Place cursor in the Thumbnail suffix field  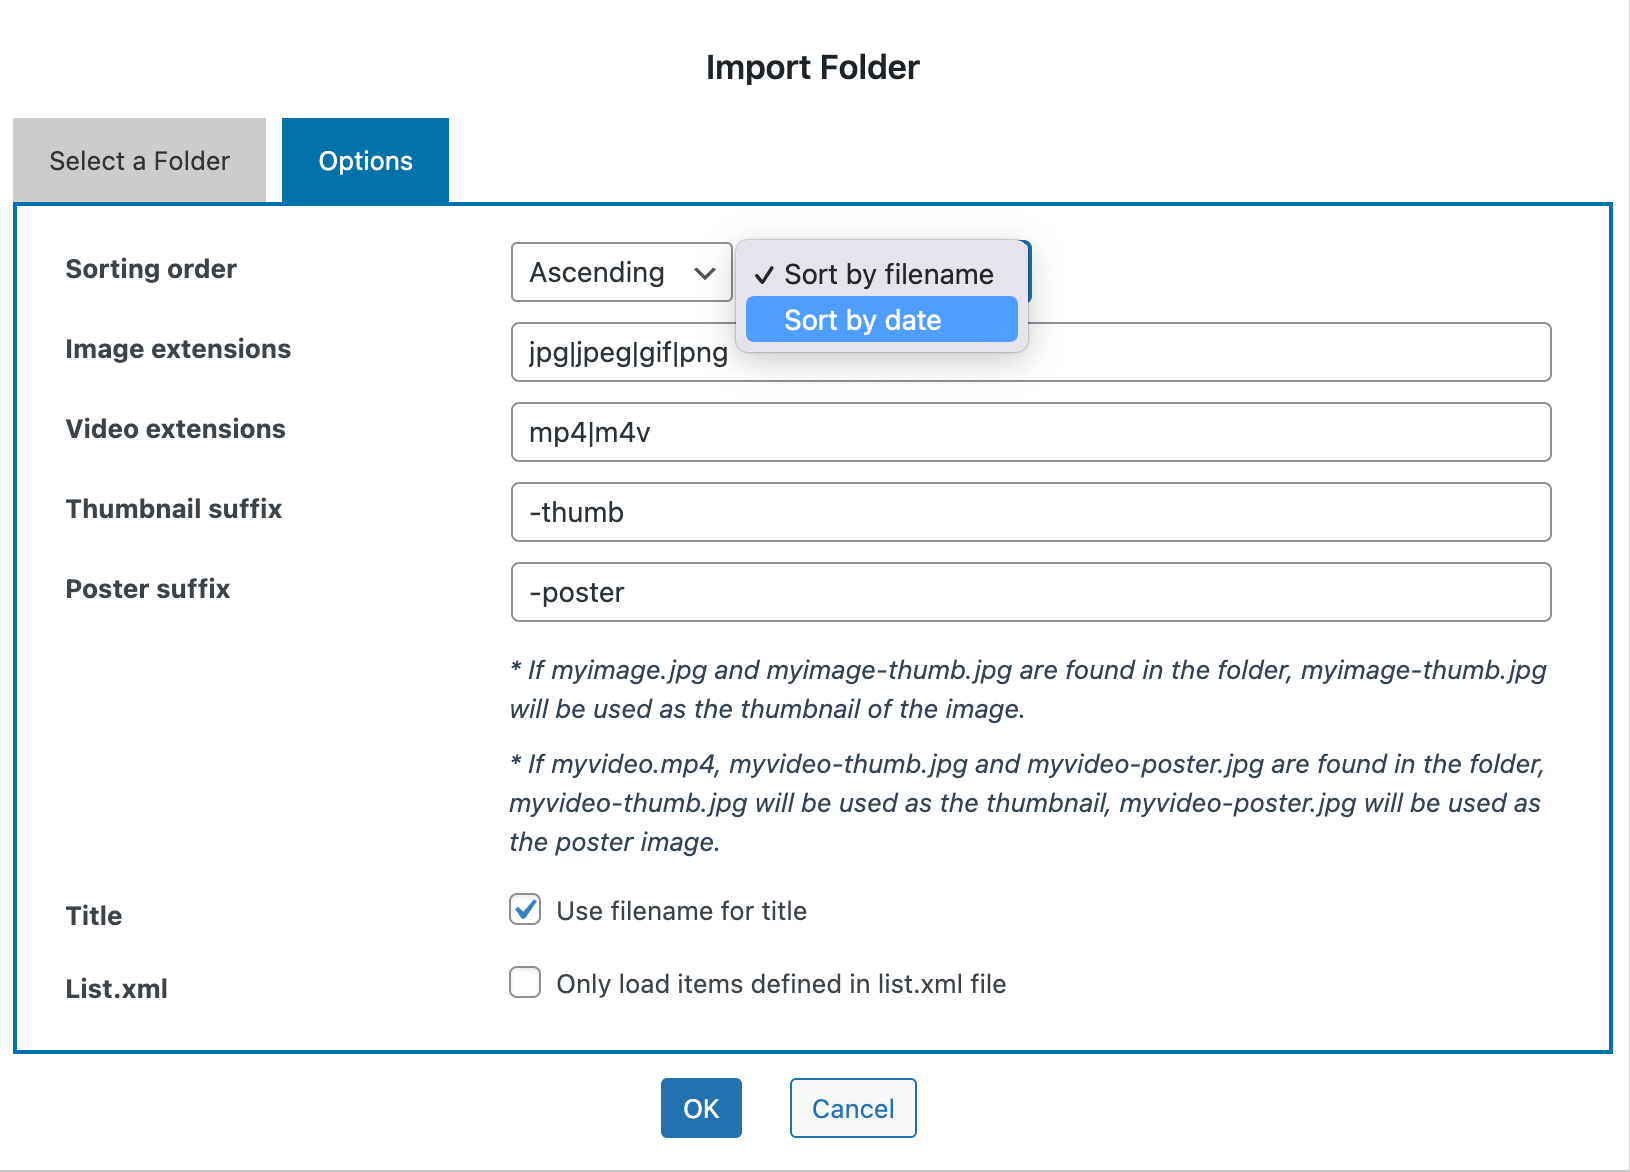[x=1030, y=512]
